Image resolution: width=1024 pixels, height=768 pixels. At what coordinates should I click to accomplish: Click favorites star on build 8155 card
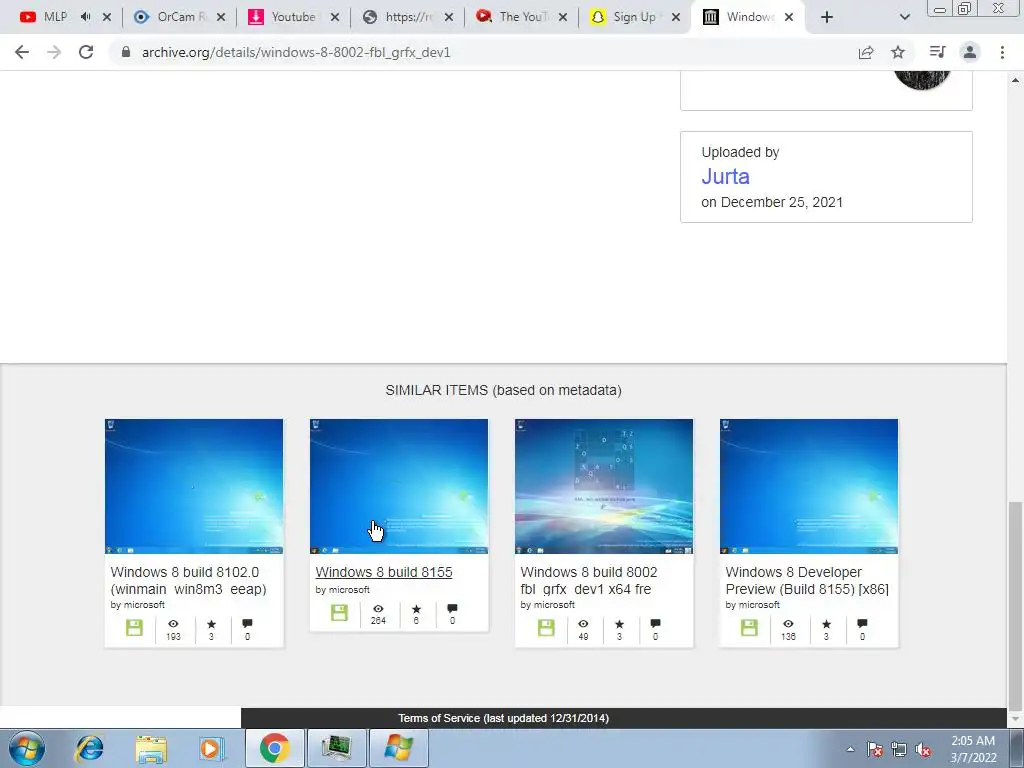point(416,609)
